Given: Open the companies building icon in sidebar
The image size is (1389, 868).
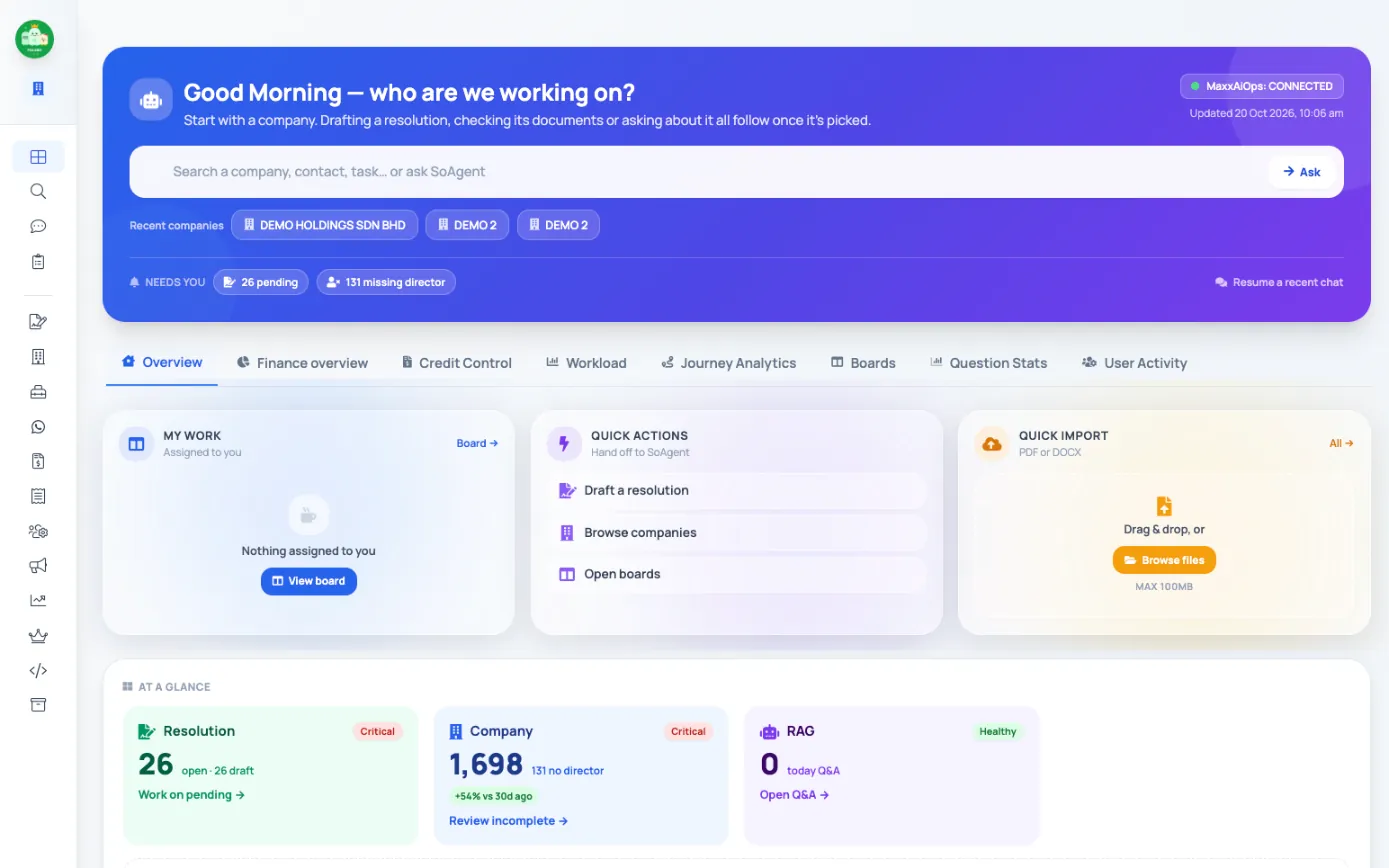Looking at the screenshot, I should click(x=38, y=357).
